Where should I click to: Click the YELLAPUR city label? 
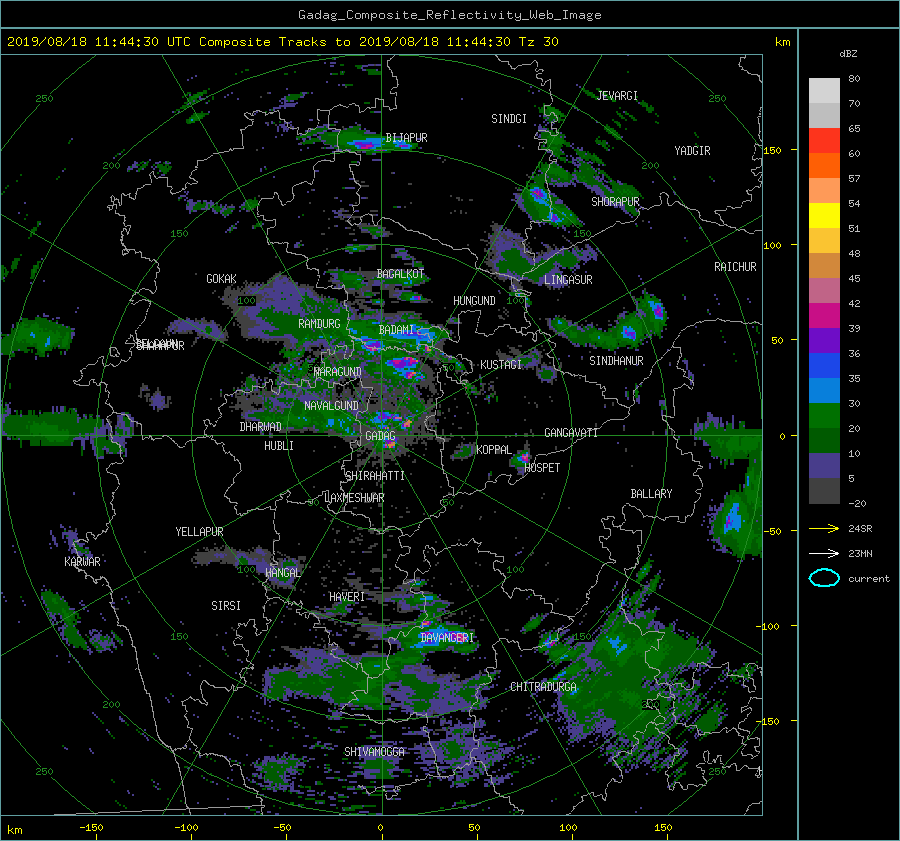[x=199, y=532]
